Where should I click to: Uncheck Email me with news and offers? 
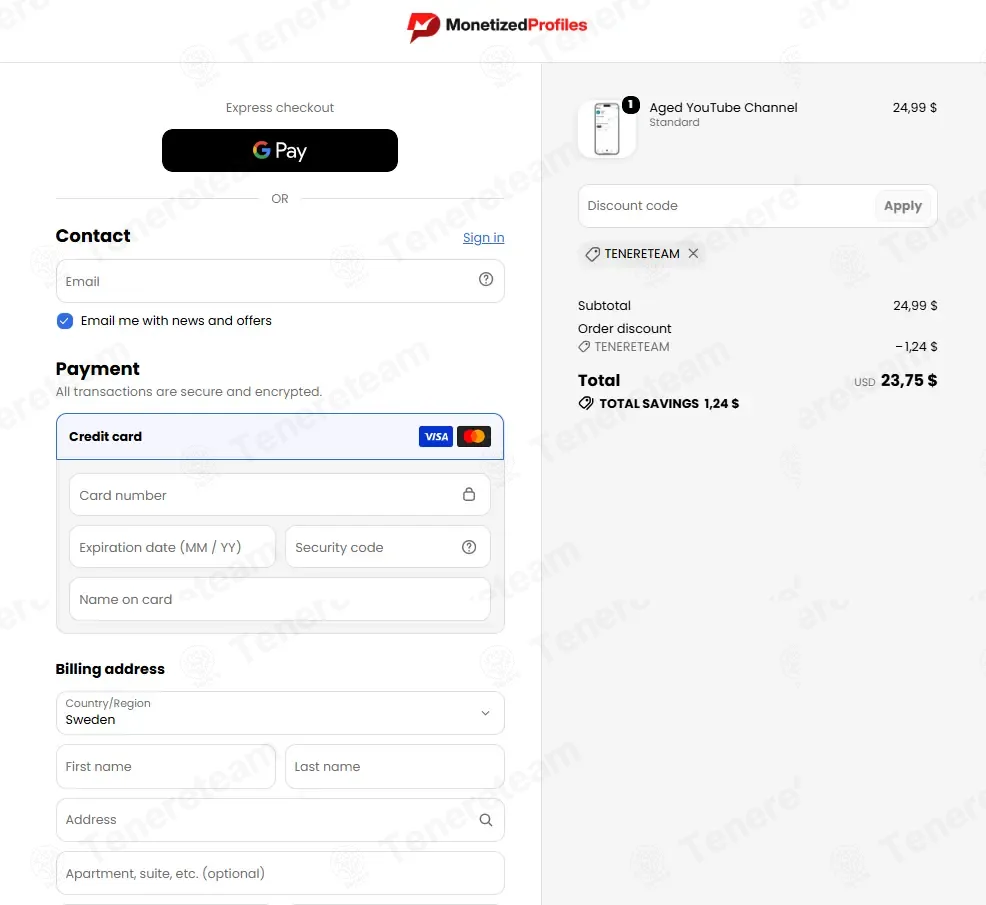coord(65,321)
